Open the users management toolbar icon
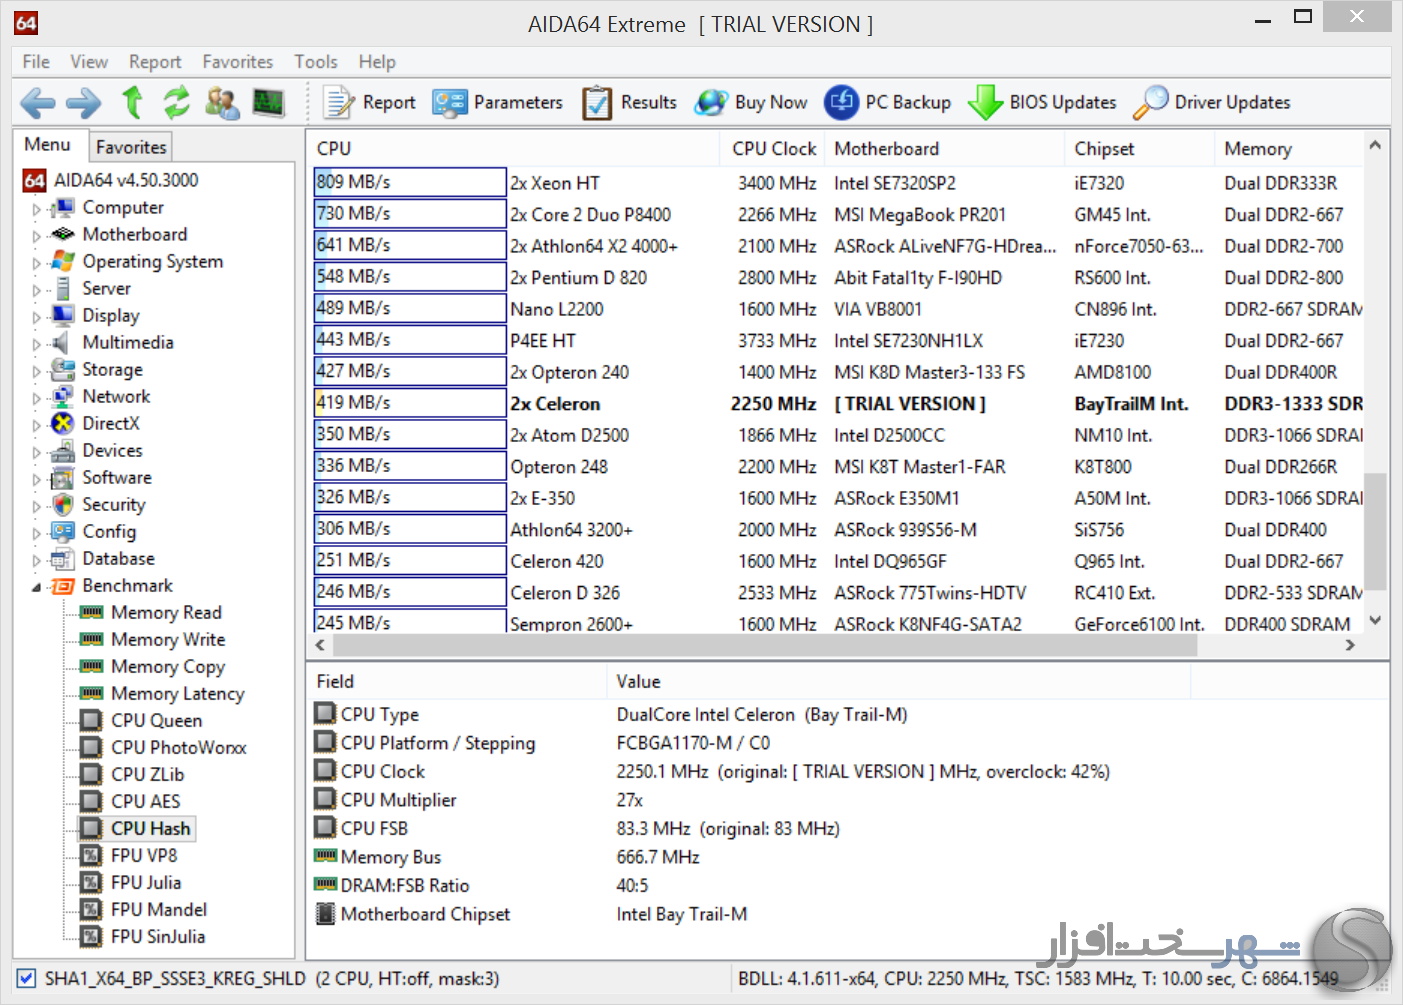Screen dimensions: 1403x1005 click(x=222, y=102)
